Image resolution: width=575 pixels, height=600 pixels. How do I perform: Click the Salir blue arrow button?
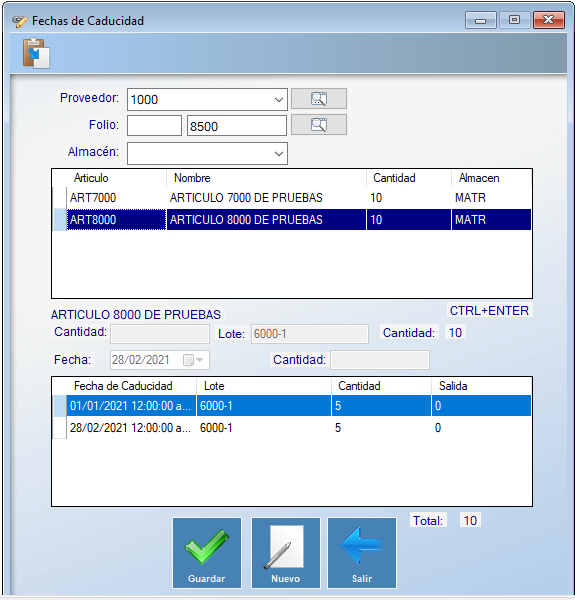tap(362, 553)
